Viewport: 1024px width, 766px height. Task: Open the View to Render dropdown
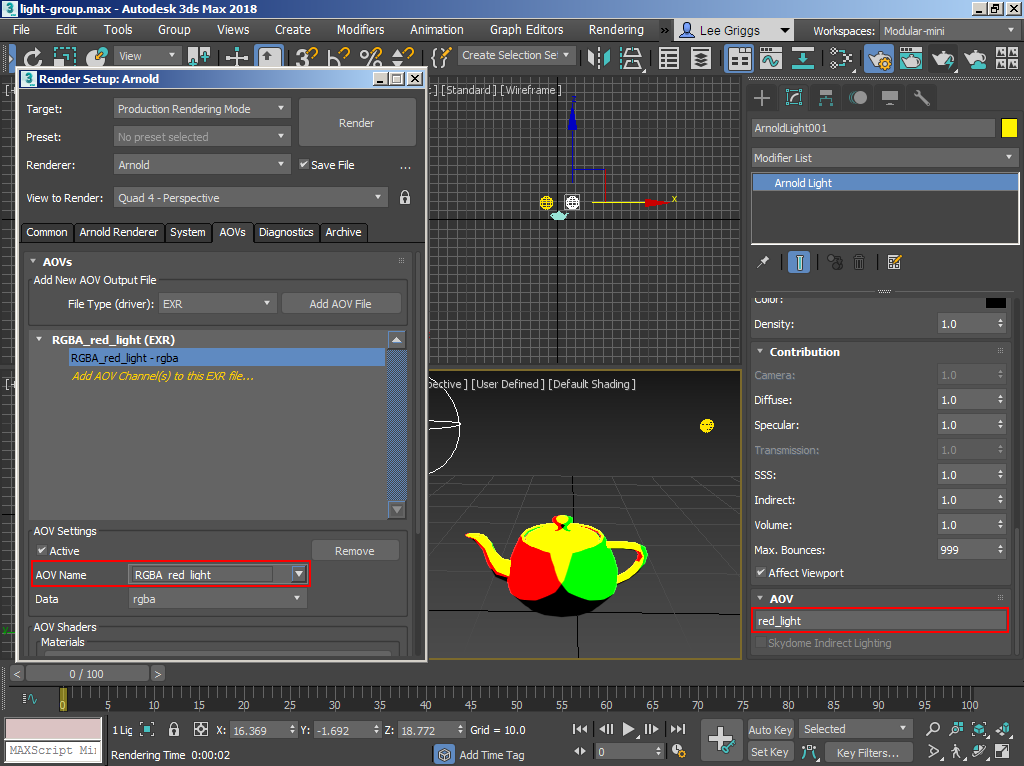click(250, 197)
